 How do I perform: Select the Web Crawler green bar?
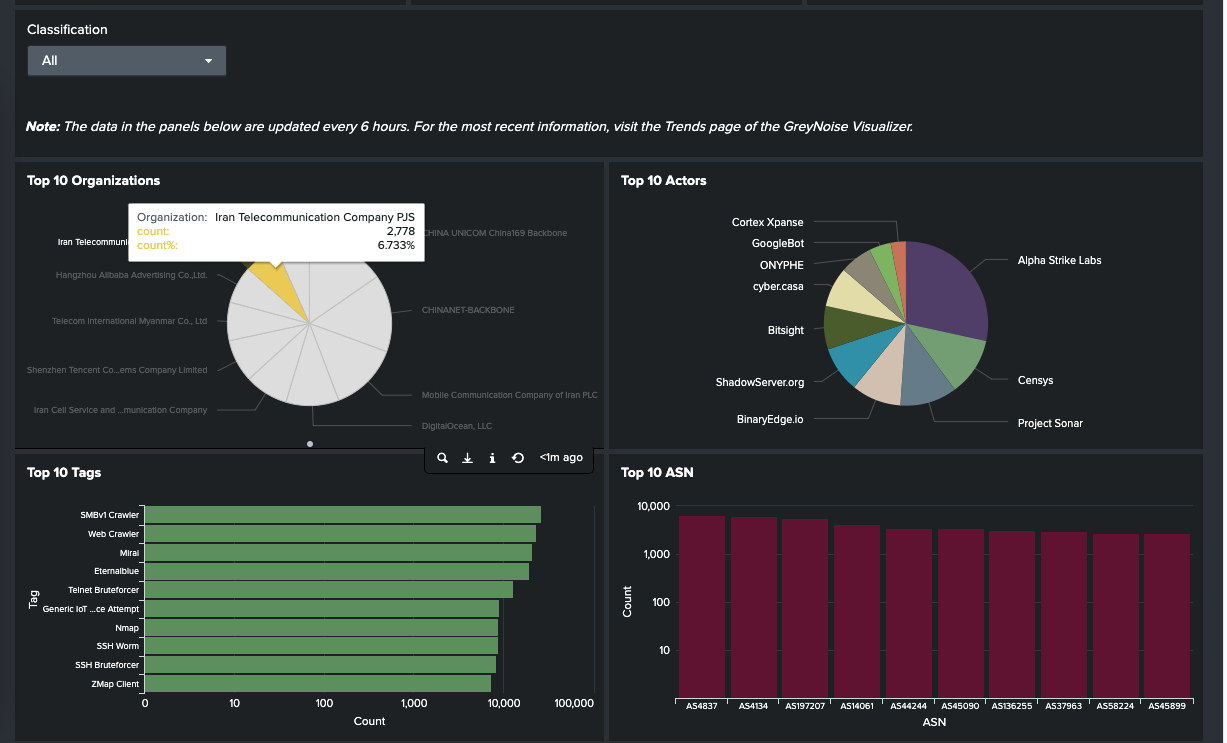[341, 534]
